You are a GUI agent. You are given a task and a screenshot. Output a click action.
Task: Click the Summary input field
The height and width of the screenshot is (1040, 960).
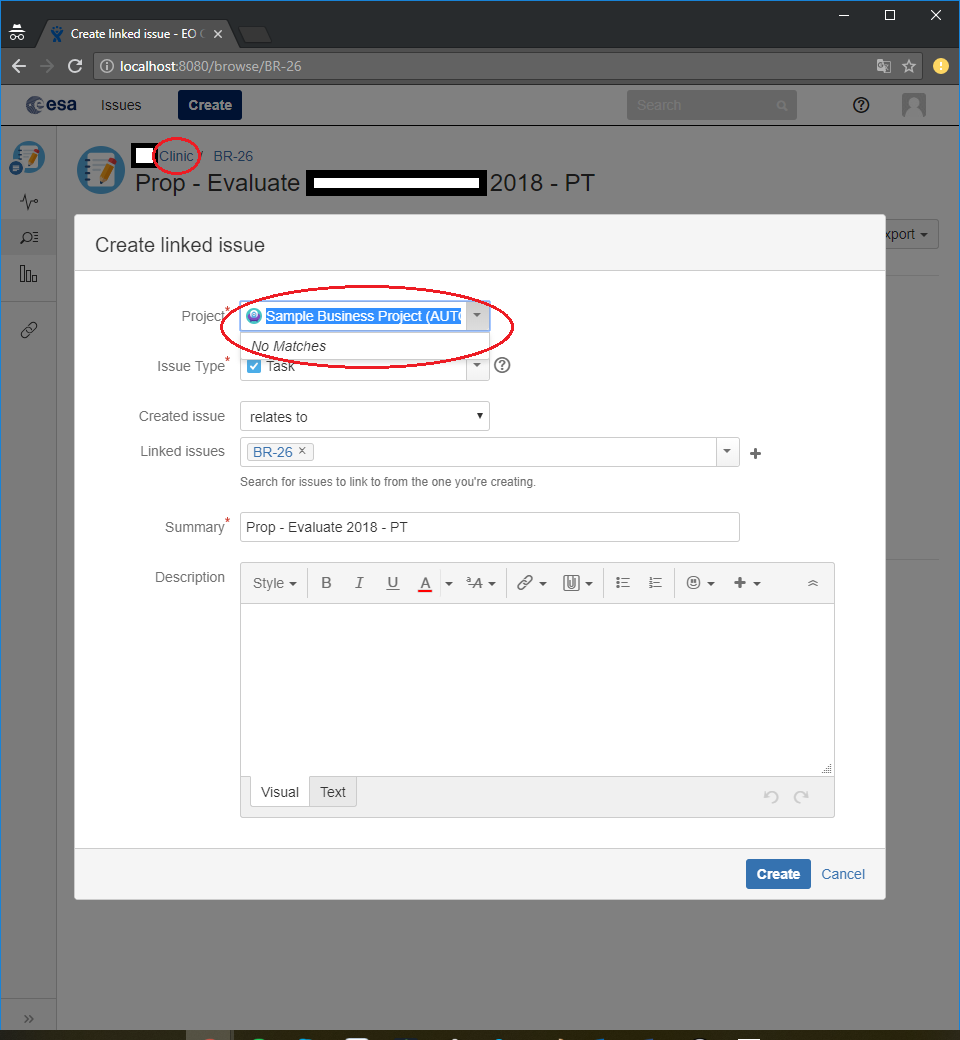(x=490, y=527)
